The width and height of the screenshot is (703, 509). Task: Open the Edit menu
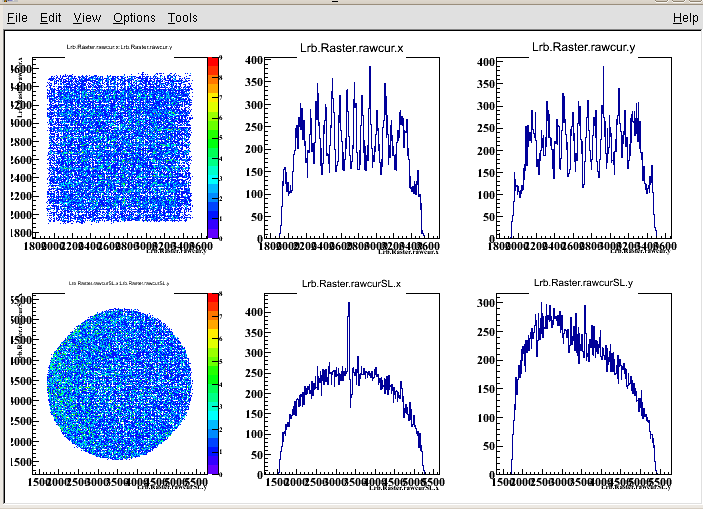50,18
